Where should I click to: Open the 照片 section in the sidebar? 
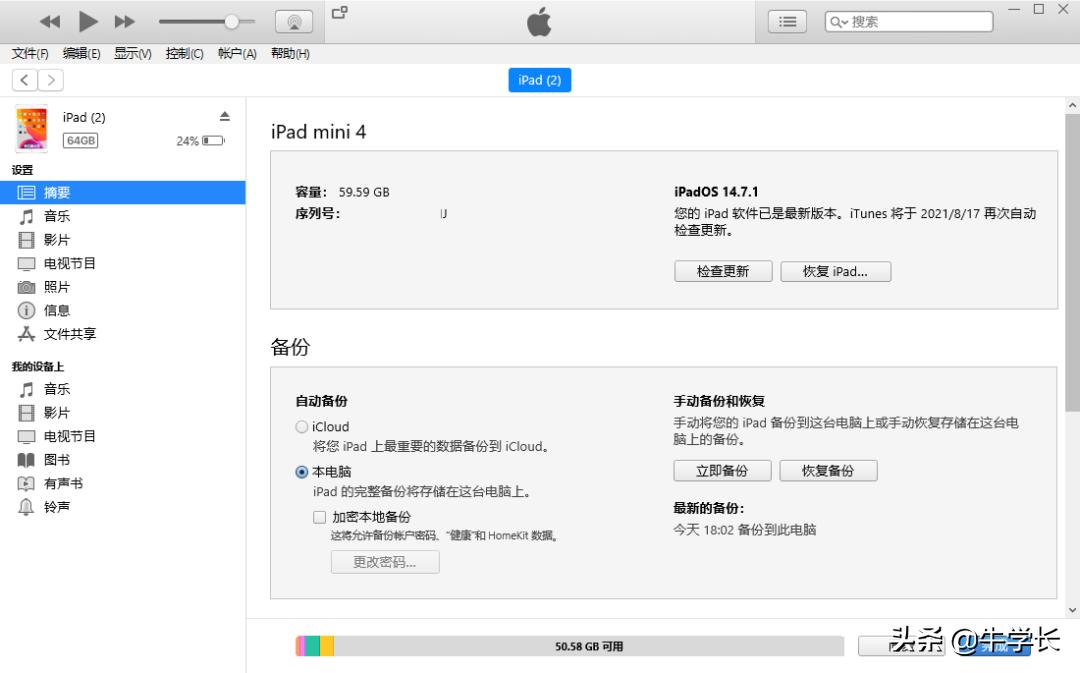(56, 287)
